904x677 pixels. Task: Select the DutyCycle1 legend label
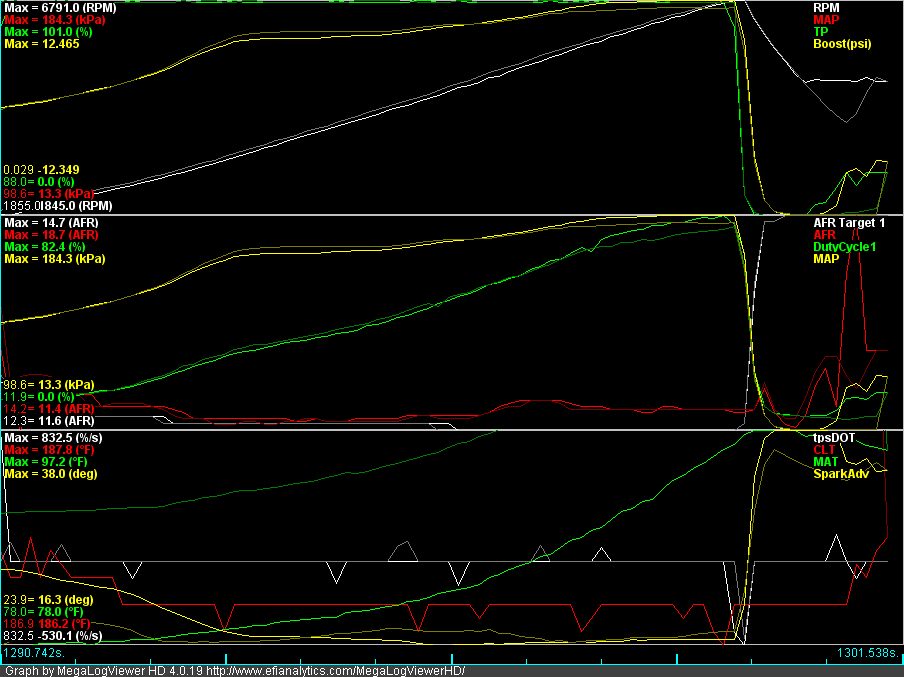(x=844, y=247)
